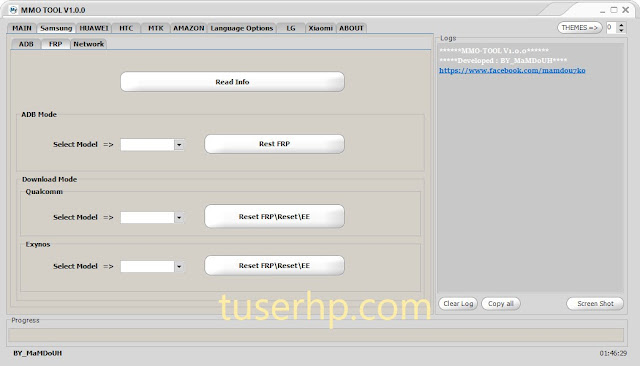Click the 01:46:29 clock in status bar
The image size is (640, 366).
(x=613, y=353)
